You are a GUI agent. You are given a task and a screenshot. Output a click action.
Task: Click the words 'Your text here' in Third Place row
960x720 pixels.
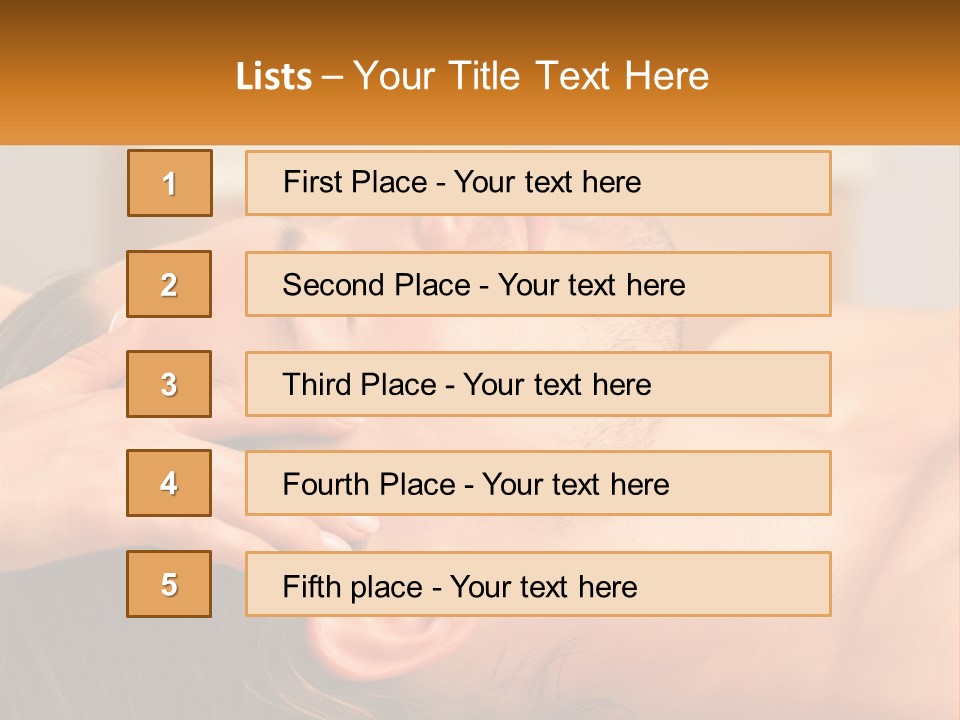coord(557,385)
